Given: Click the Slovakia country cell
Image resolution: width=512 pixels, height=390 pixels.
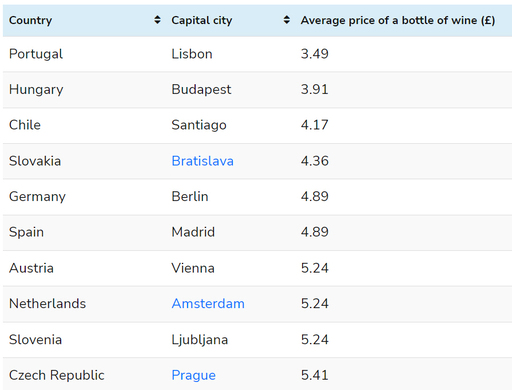Looking at the screenshot, I should [x=35, y=161].
